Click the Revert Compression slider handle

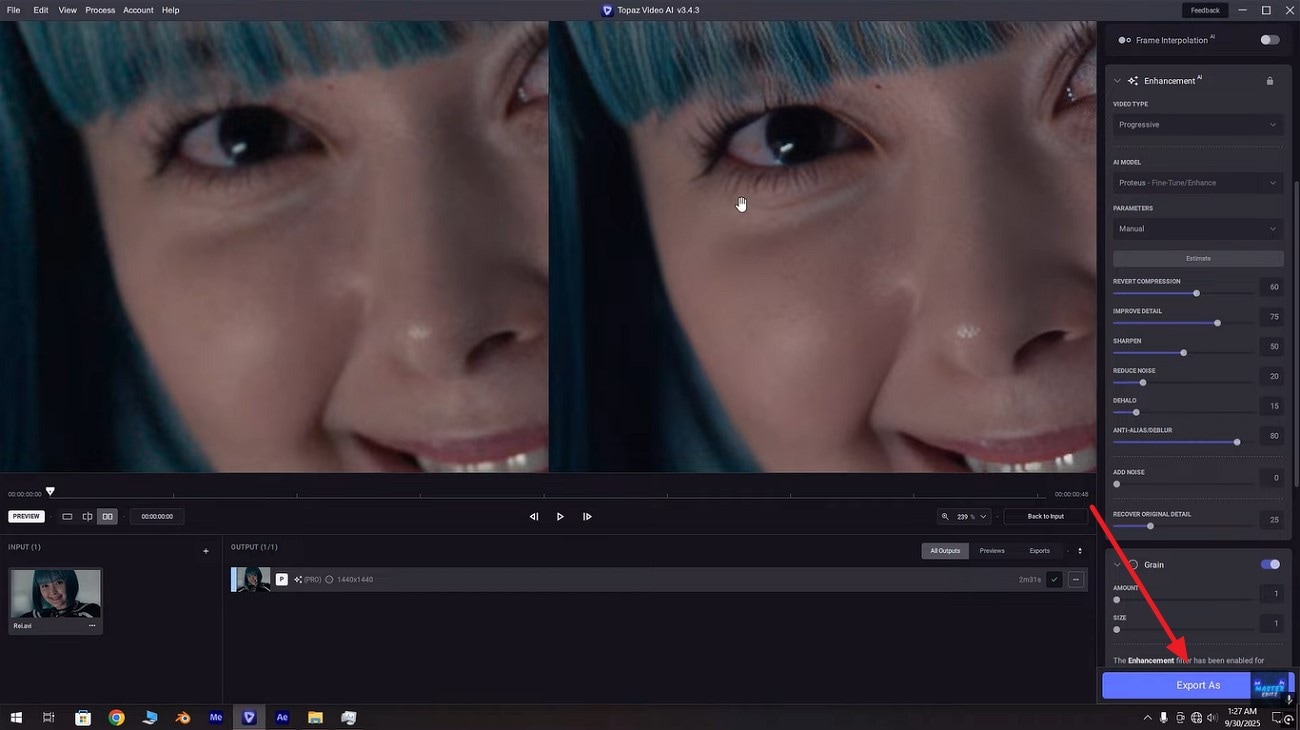1196,293
